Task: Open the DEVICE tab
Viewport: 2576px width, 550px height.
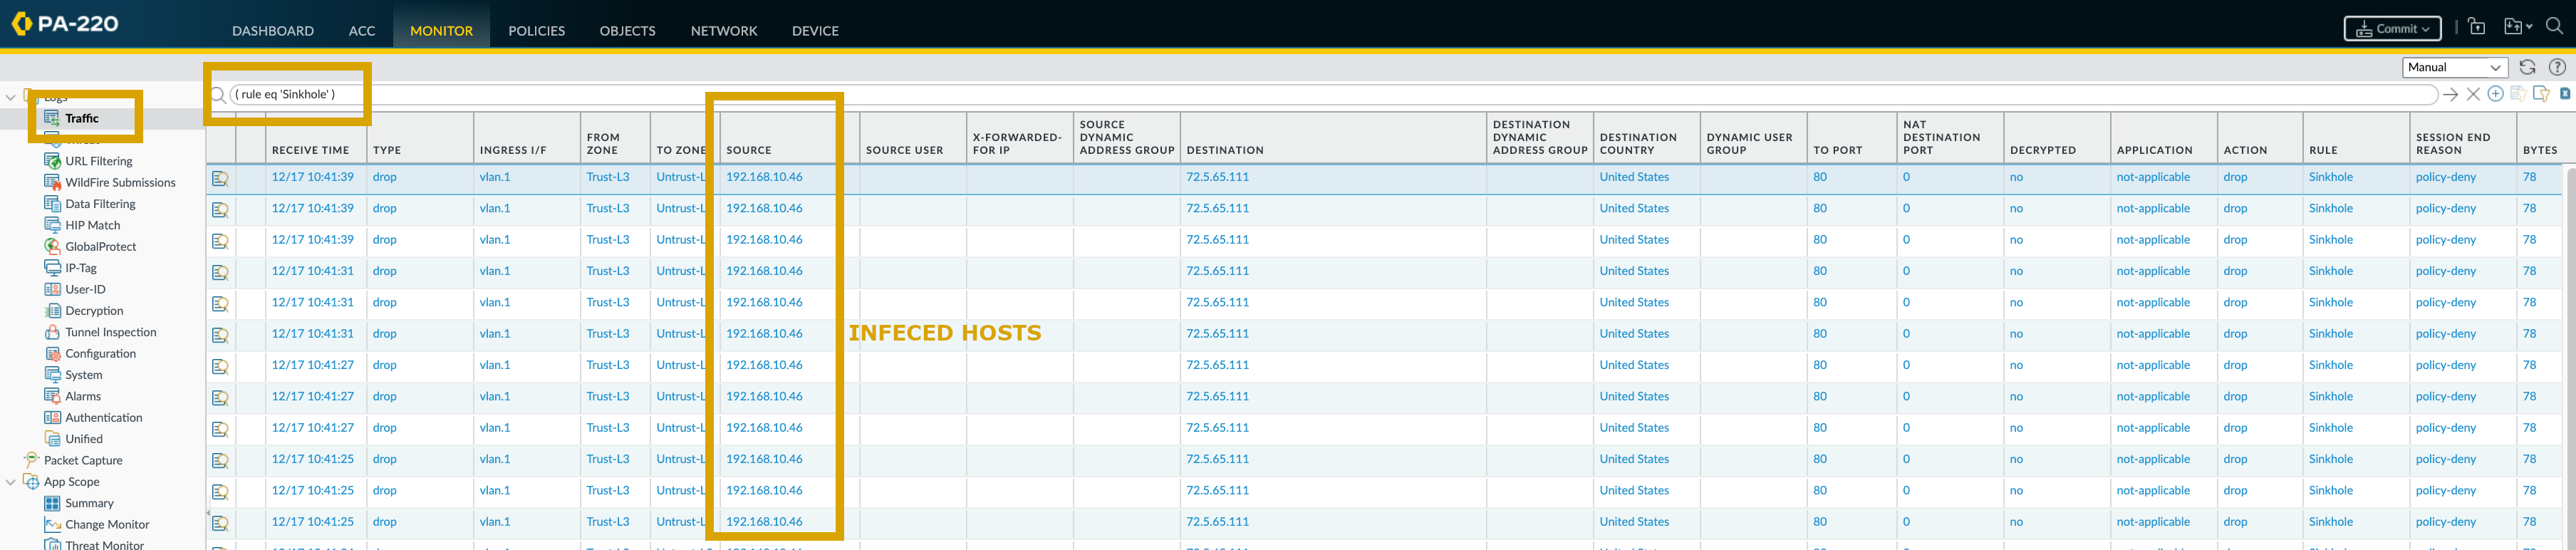Action: coord(815,31)
